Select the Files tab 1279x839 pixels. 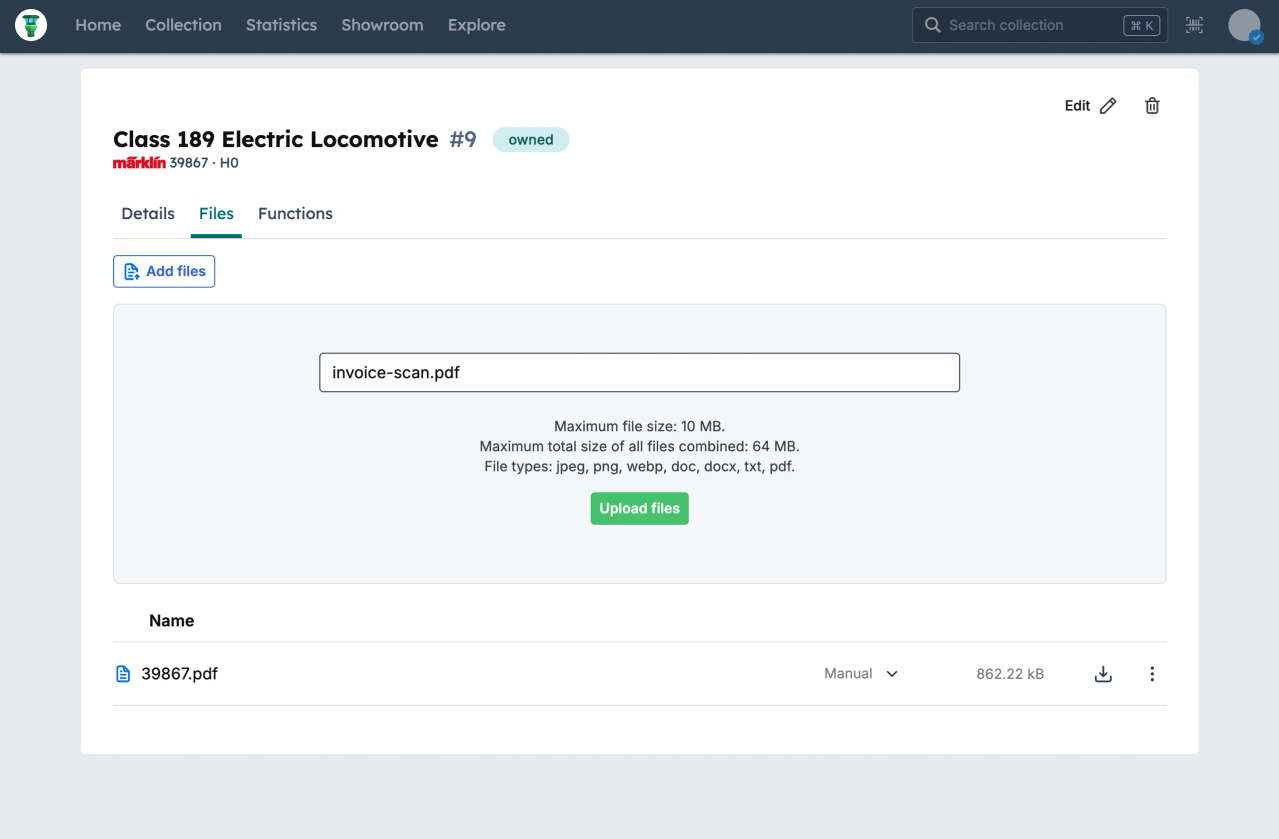pyautogui.click(x=216, y=214)
